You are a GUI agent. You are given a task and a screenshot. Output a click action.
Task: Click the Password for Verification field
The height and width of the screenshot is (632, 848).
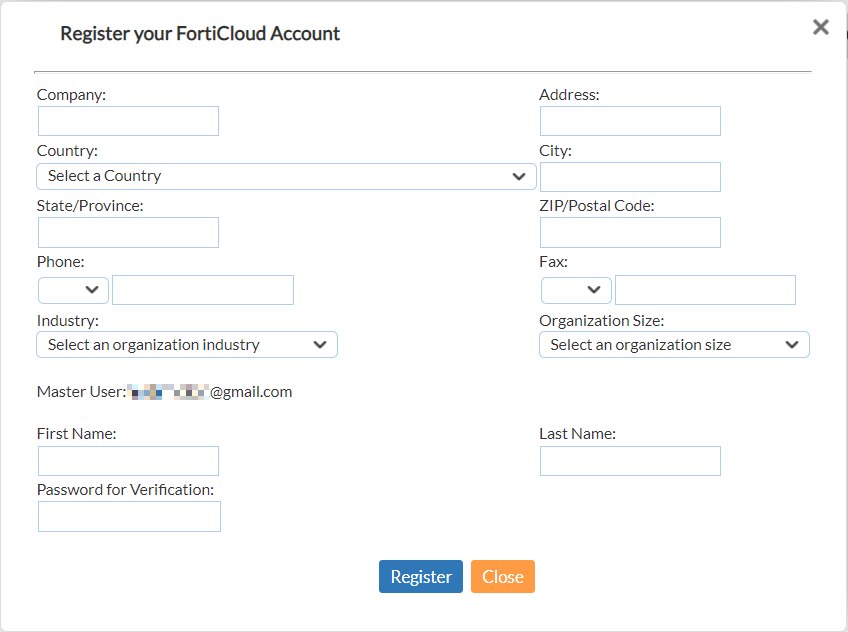click(x=128, y=516)
